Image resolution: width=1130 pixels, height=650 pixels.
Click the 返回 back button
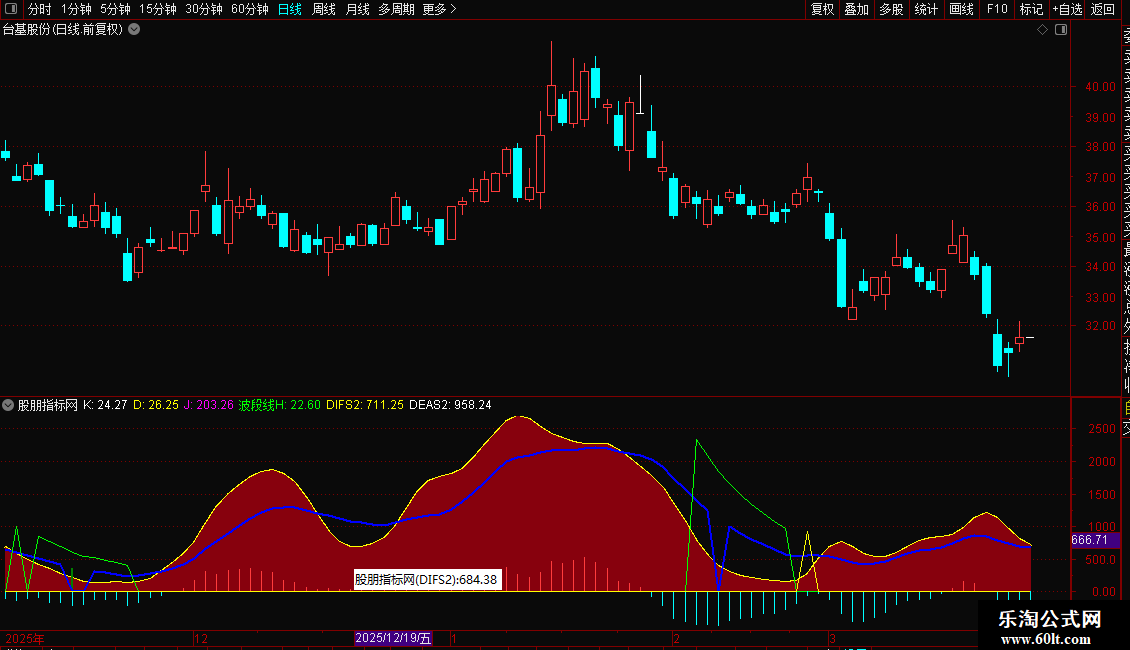click(x=1103, y=9)
